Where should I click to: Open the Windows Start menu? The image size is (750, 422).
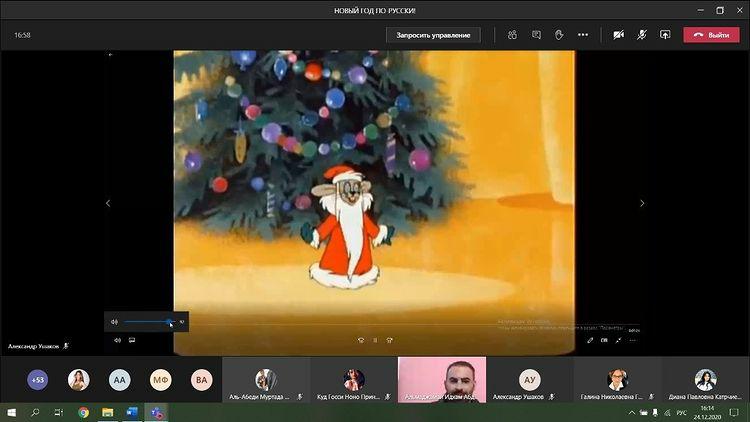[11, 412]
